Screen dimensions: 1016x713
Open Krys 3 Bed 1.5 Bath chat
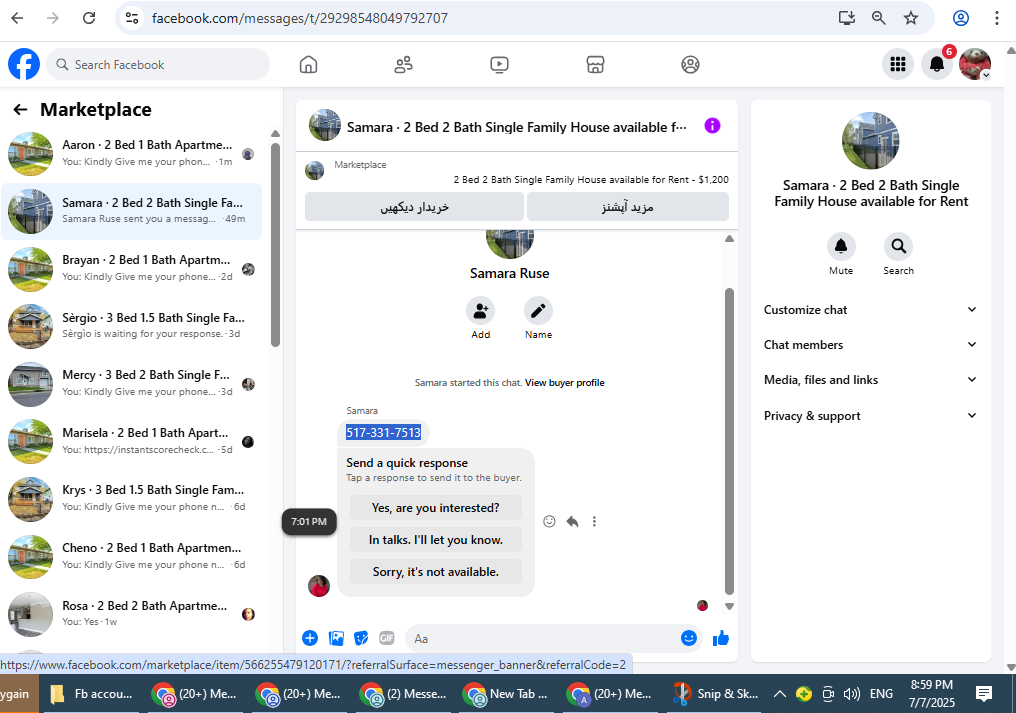(132, 498)
